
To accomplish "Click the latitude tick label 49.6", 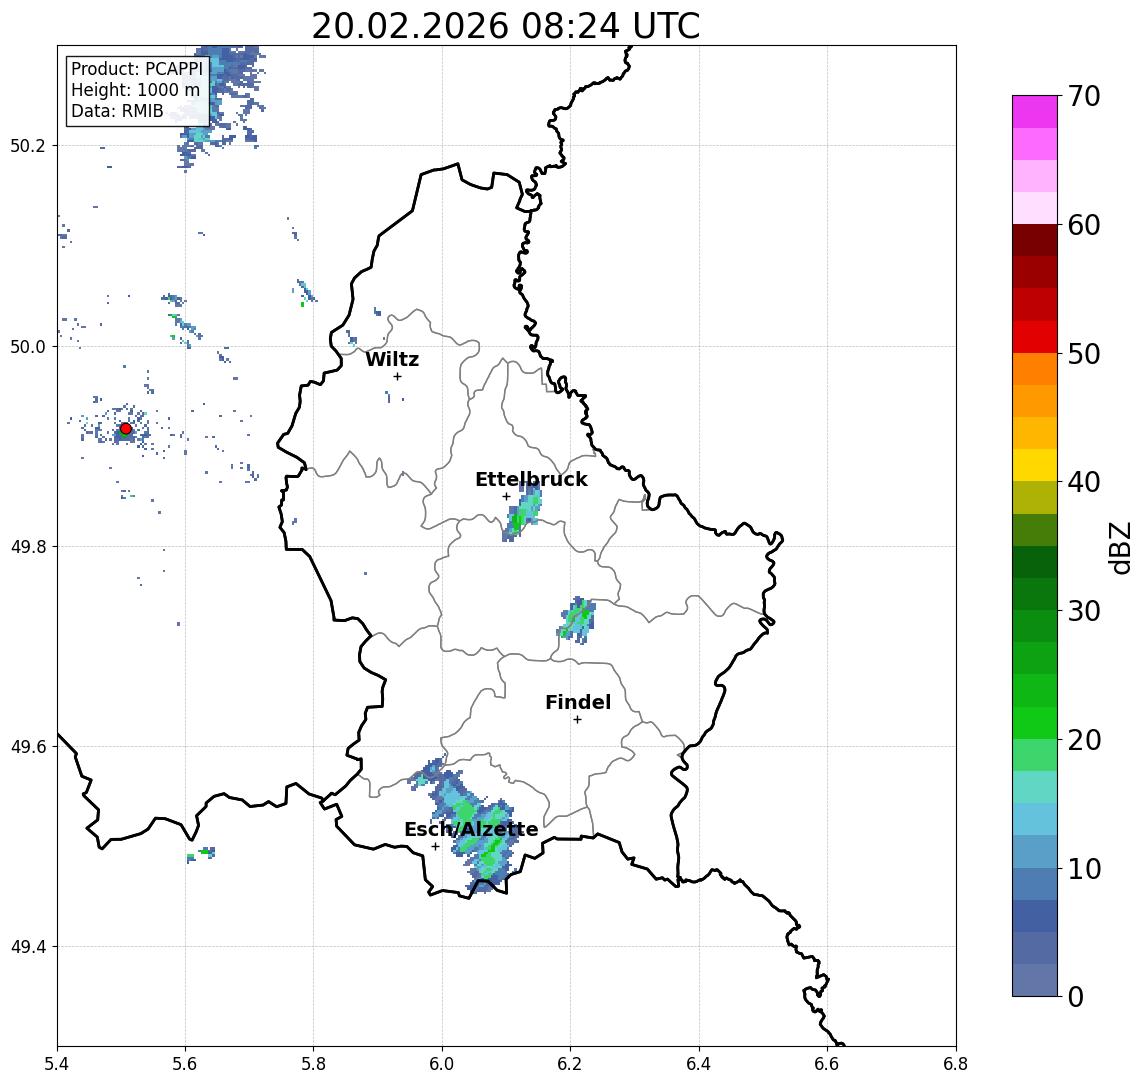I will [x=28, y=747].
